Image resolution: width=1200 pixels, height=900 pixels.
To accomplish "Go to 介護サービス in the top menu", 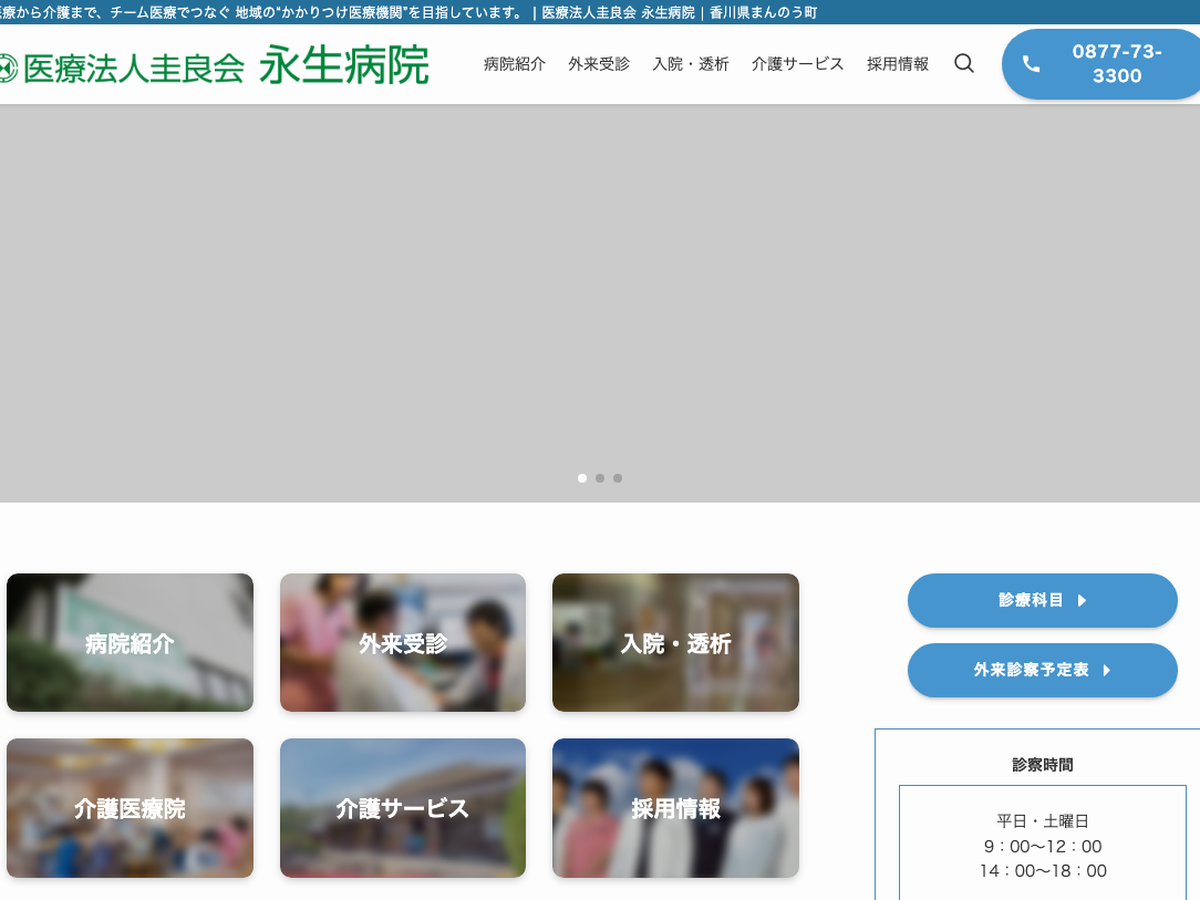I will [797, 64].
